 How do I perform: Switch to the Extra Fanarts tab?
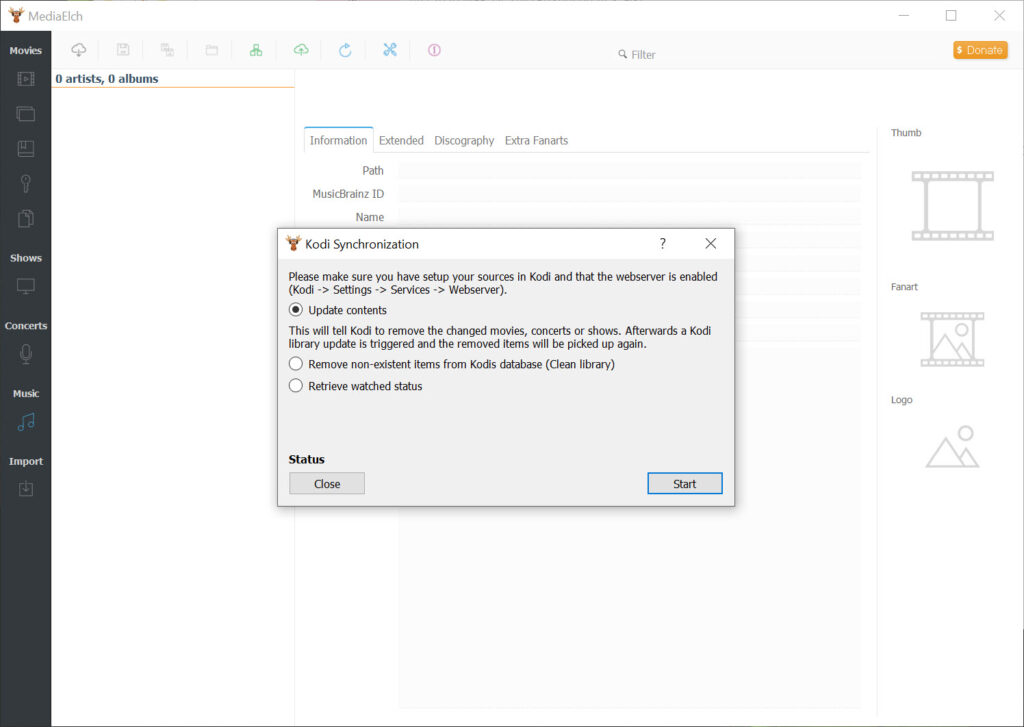pyautogui.click(x=536, y=140)
